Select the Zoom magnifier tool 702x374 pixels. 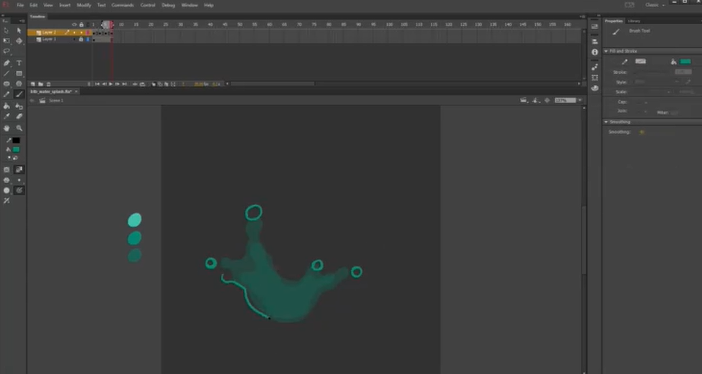click(19, 128)
